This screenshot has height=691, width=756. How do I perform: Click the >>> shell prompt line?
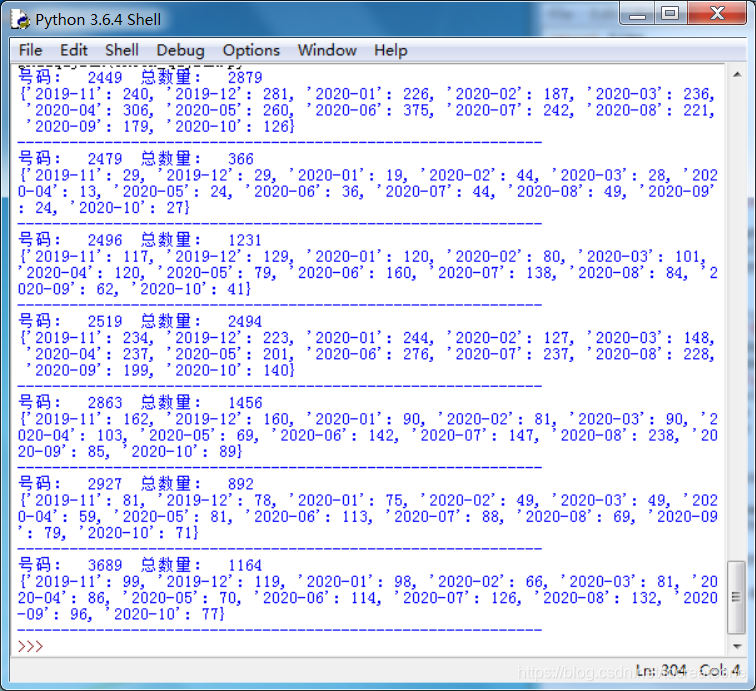[30, 646]
